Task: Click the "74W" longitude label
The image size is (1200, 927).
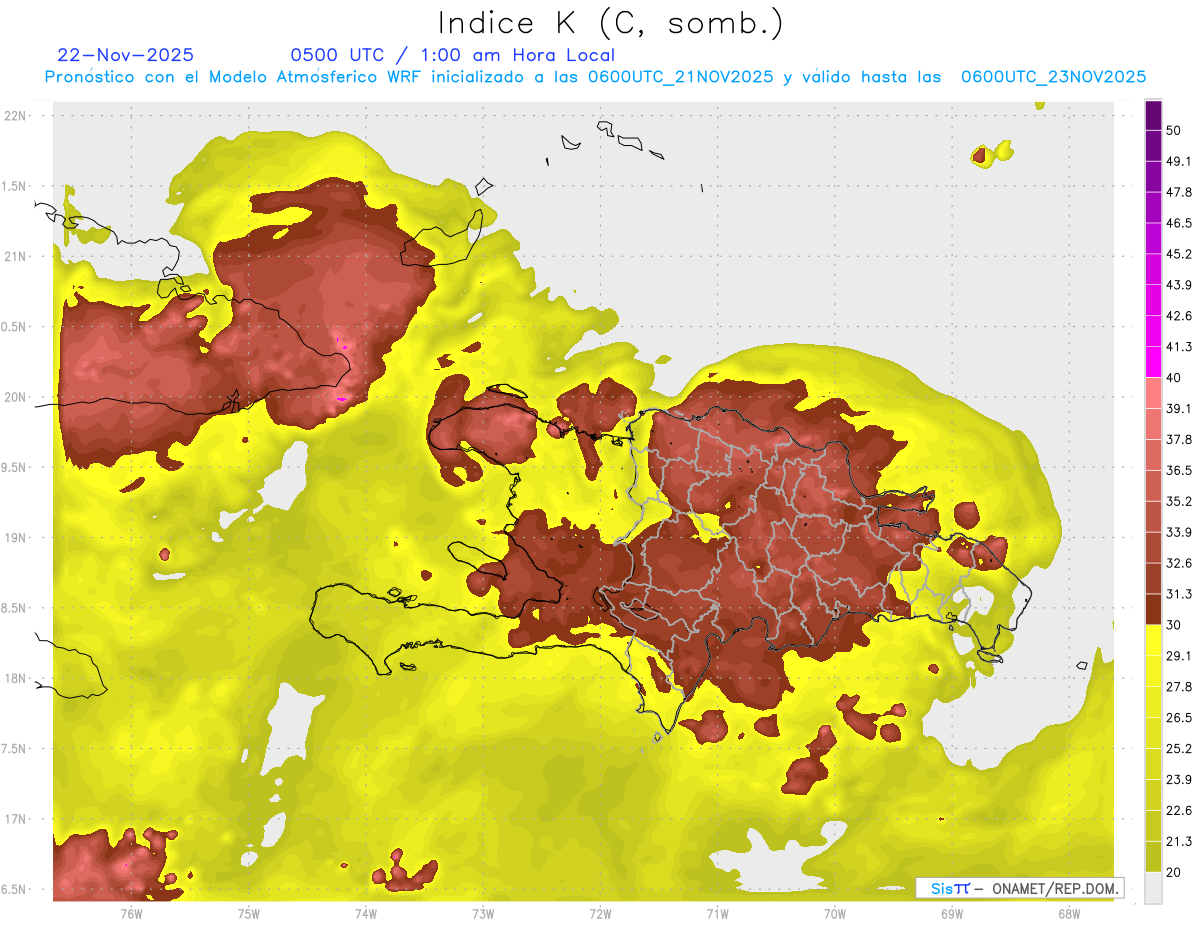Action: coord(365,913)
